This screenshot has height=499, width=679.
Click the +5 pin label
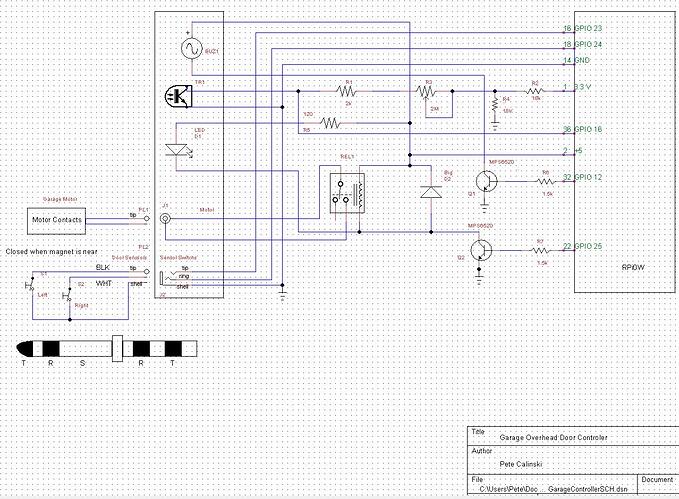click(579, 151)
